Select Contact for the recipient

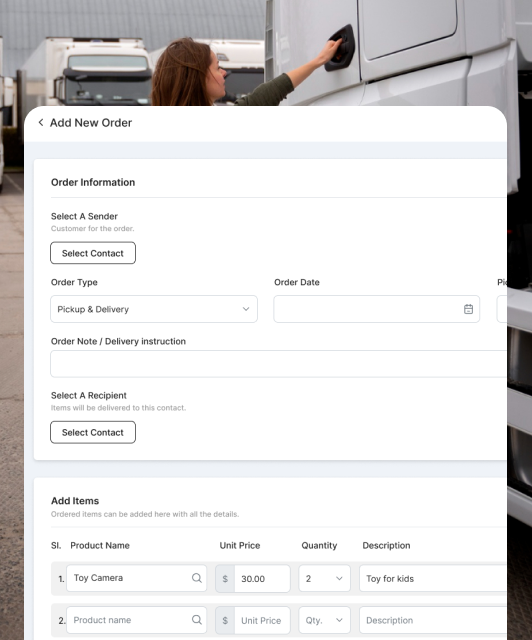93,432
